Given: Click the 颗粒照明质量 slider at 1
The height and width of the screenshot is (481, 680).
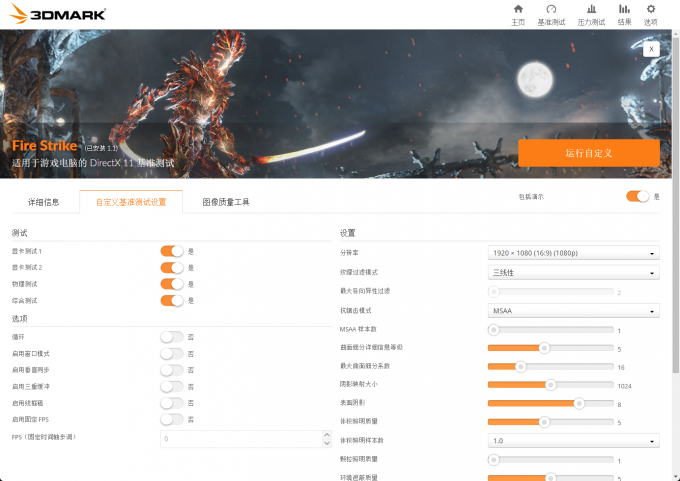Looking at the screenshot, I should pos(550,459).
